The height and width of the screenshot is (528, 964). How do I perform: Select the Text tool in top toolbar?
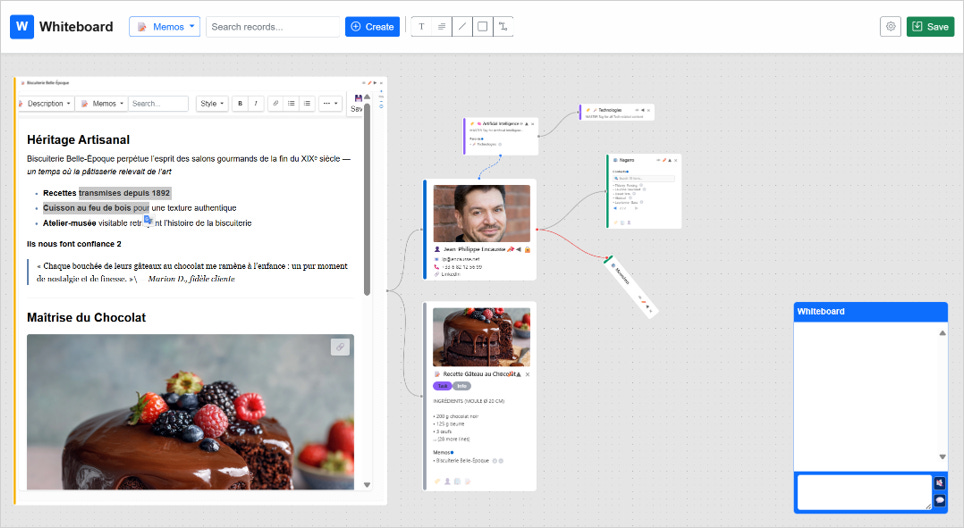click(x=421, y=26)
